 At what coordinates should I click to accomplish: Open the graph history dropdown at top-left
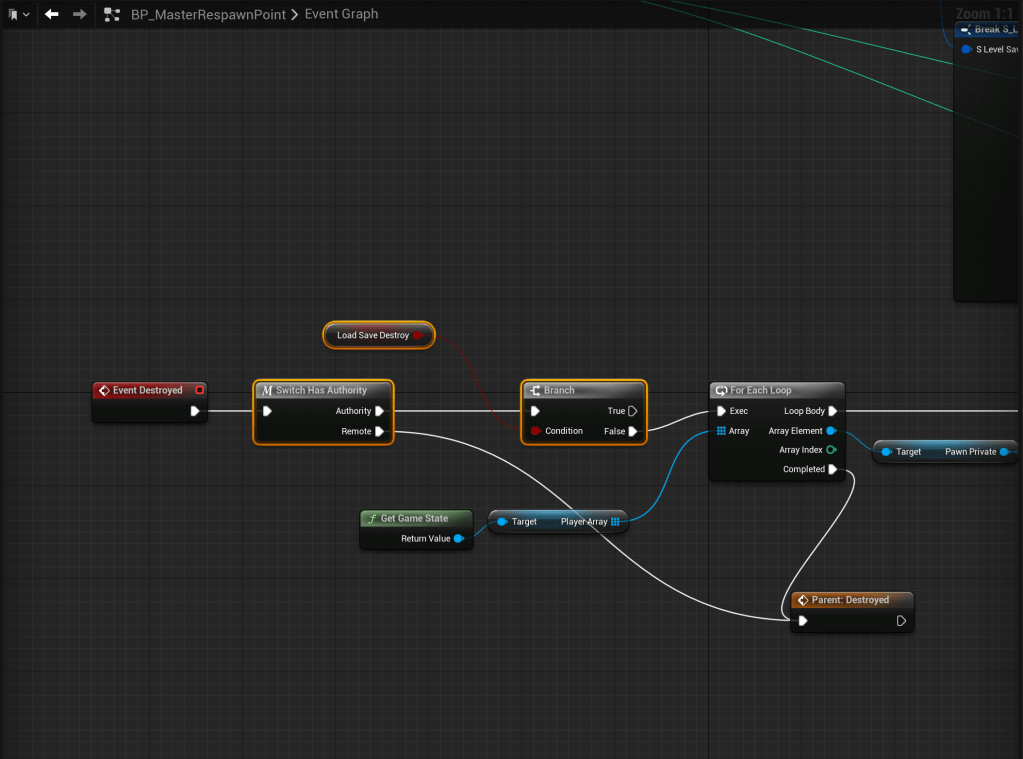coord(18,15)
